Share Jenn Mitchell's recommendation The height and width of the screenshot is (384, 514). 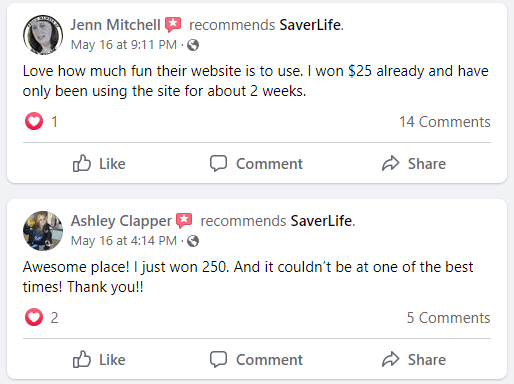(x=414, y=163)
